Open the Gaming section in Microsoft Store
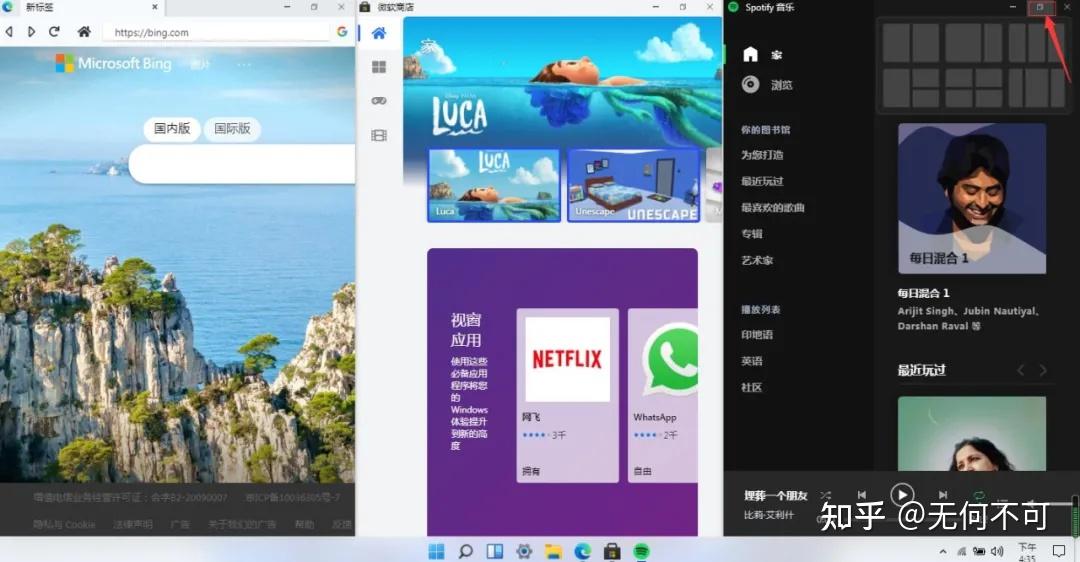The height and width of the screenshot is (562, 1080). [x=379, y=101]
